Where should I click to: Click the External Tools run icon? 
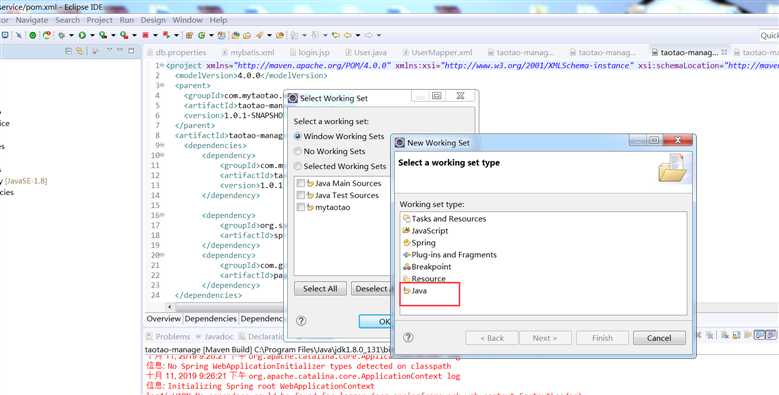[124, 35]
